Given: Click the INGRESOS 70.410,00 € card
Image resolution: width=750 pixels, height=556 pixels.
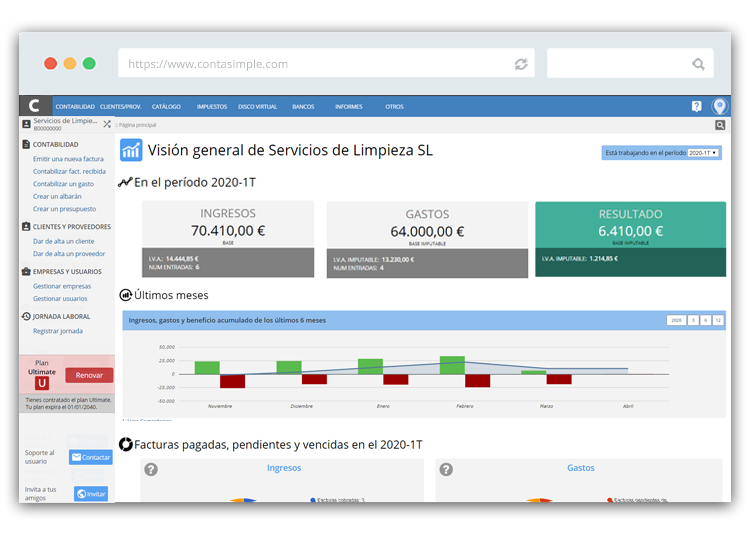Looking at the screenshot, I should click(228, 239).
